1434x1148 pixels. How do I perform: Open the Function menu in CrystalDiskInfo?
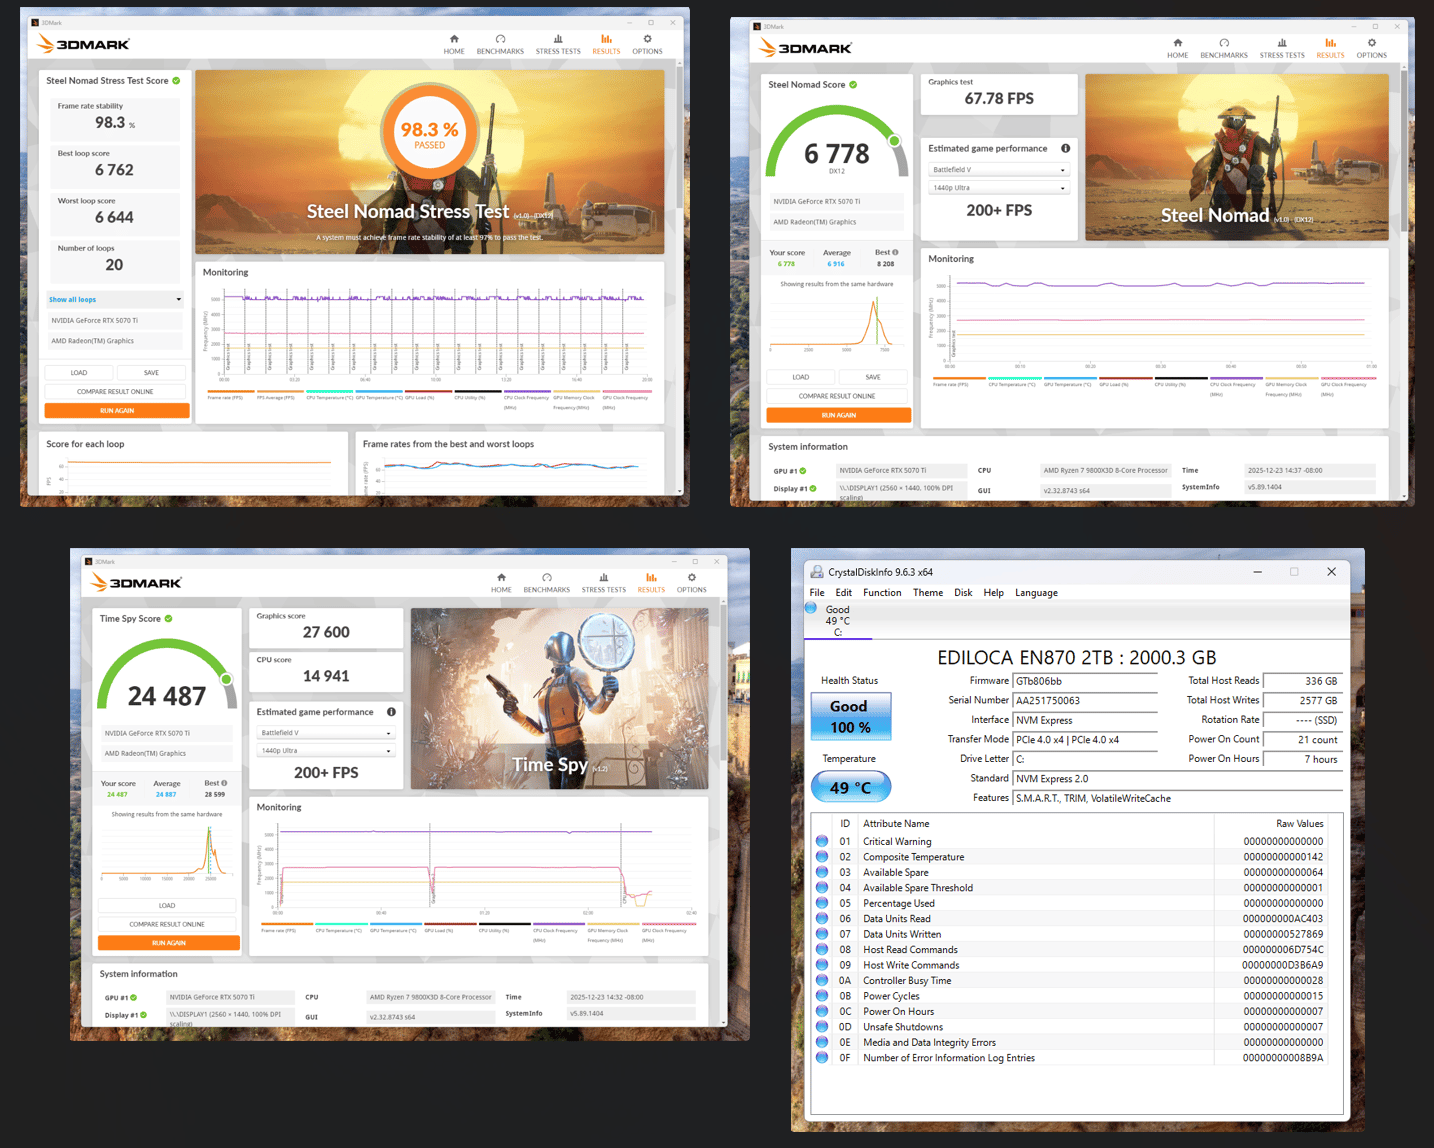(x=882, y=593)
